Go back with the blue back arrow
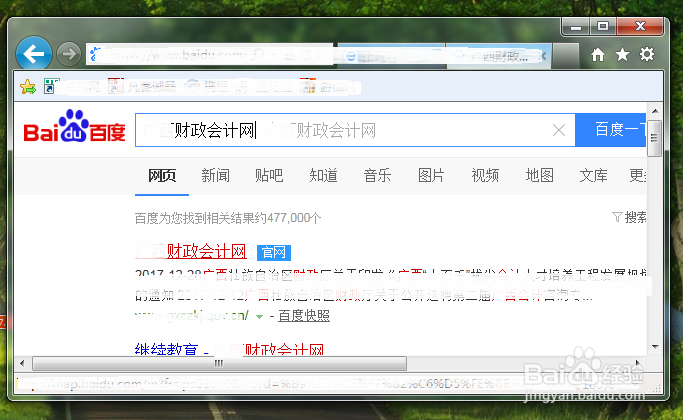This screenshot has width=683, height=420. [34, 54]
